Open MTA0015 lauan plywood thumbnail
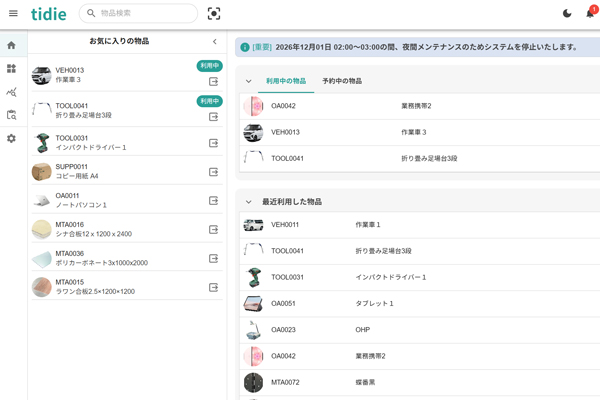Viewport: 600px width, 400px height. pos(41,287)
